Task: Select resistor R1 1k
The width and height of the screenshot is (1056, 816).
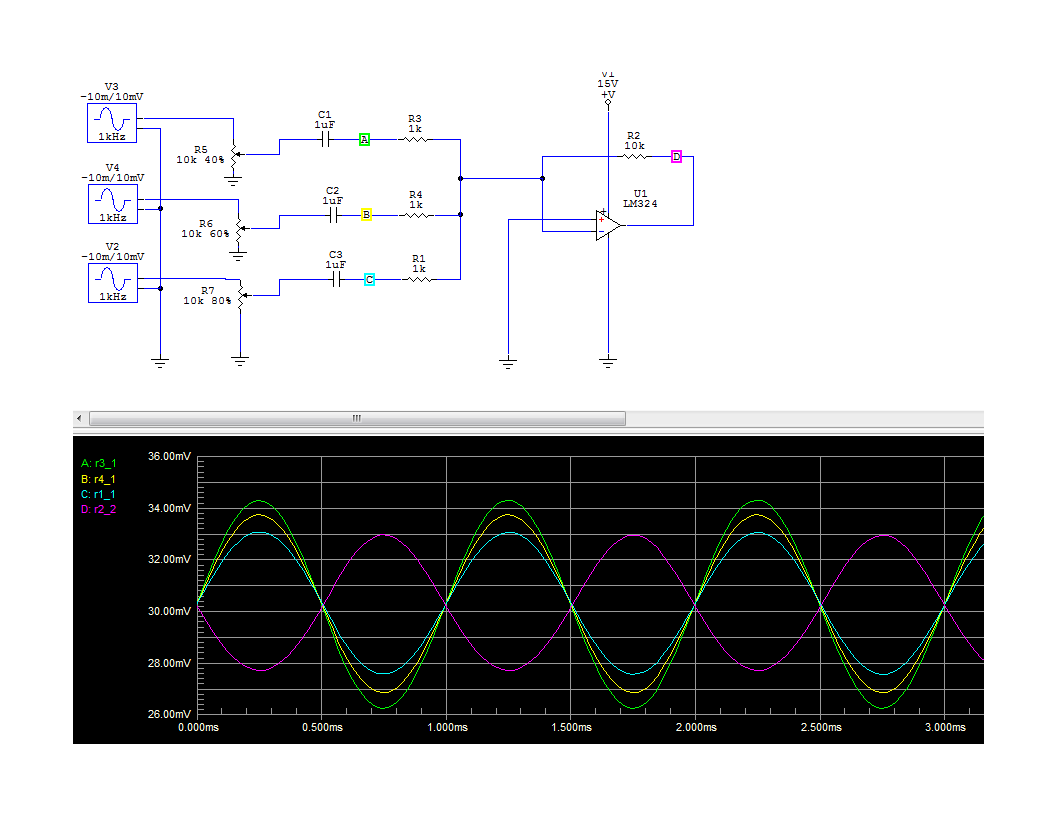Action: click(x=419, y=279)
